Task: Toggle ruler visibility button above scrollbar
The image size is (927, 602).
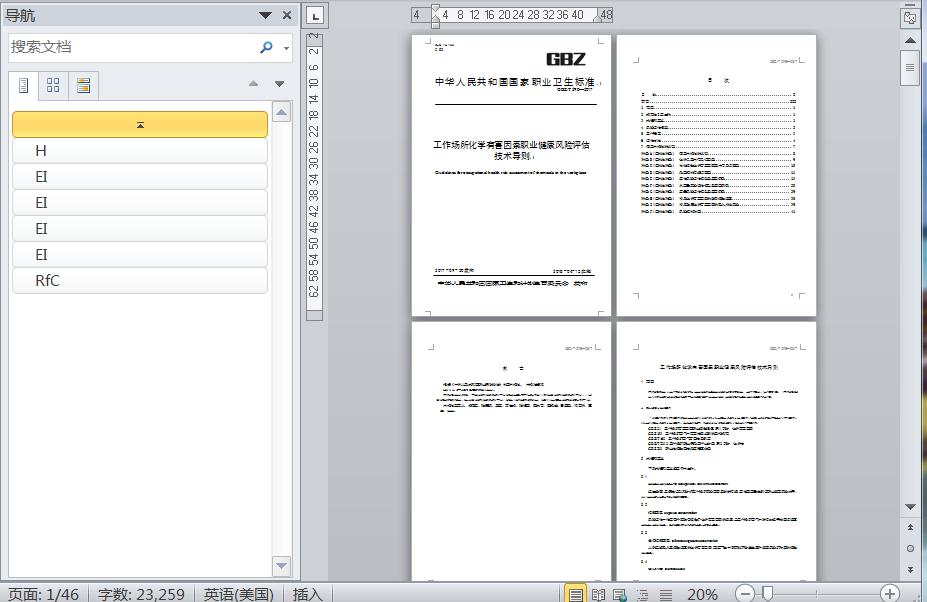Action: pos(910,17)
